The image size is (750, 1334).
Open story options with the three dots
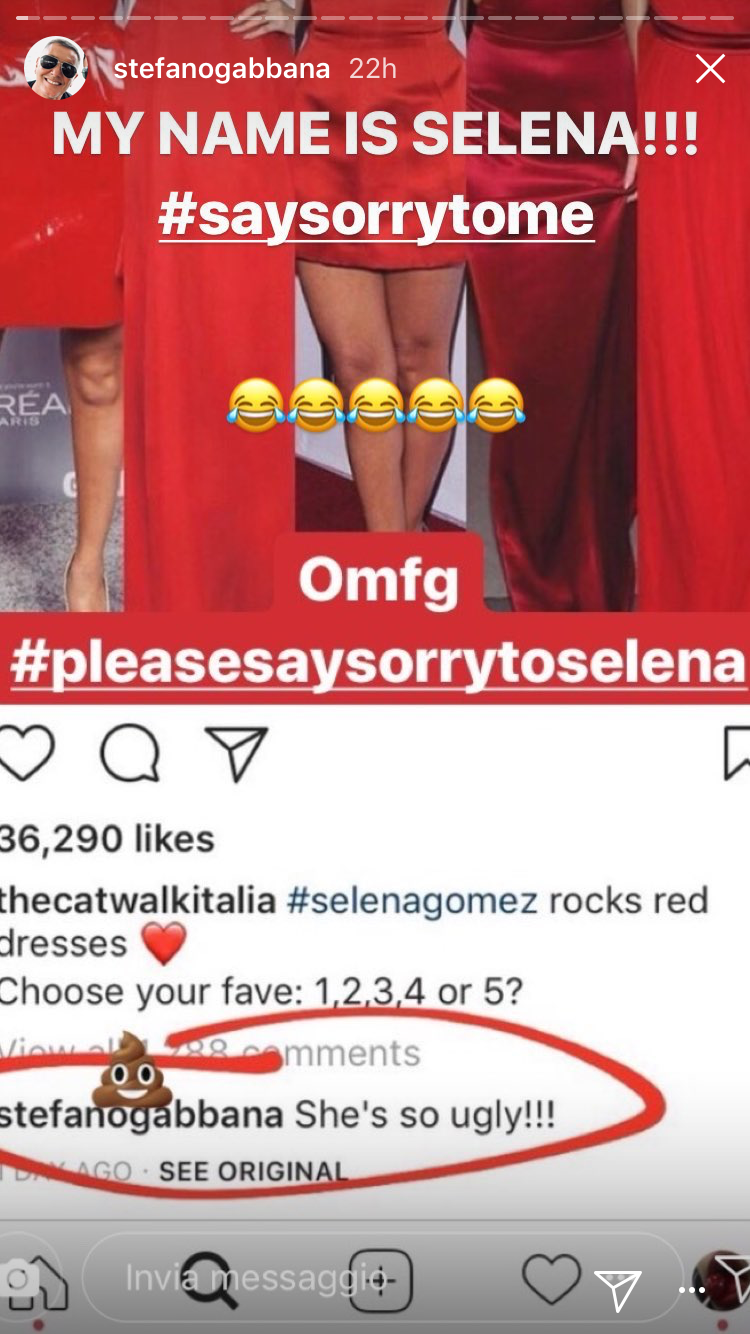692,1289
